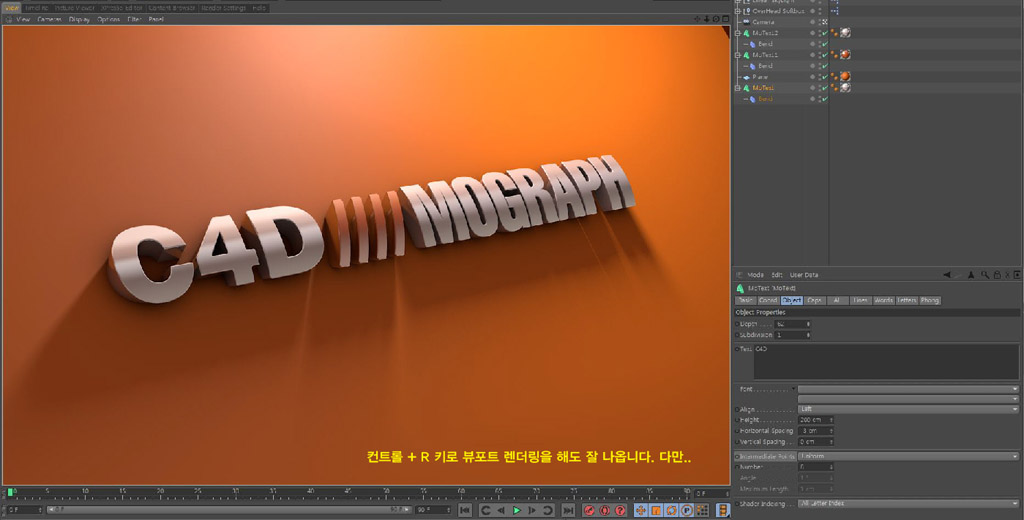Click the Camera row's target tag icon
This screenshot has height=520, width=1024.
coord(825,22)
